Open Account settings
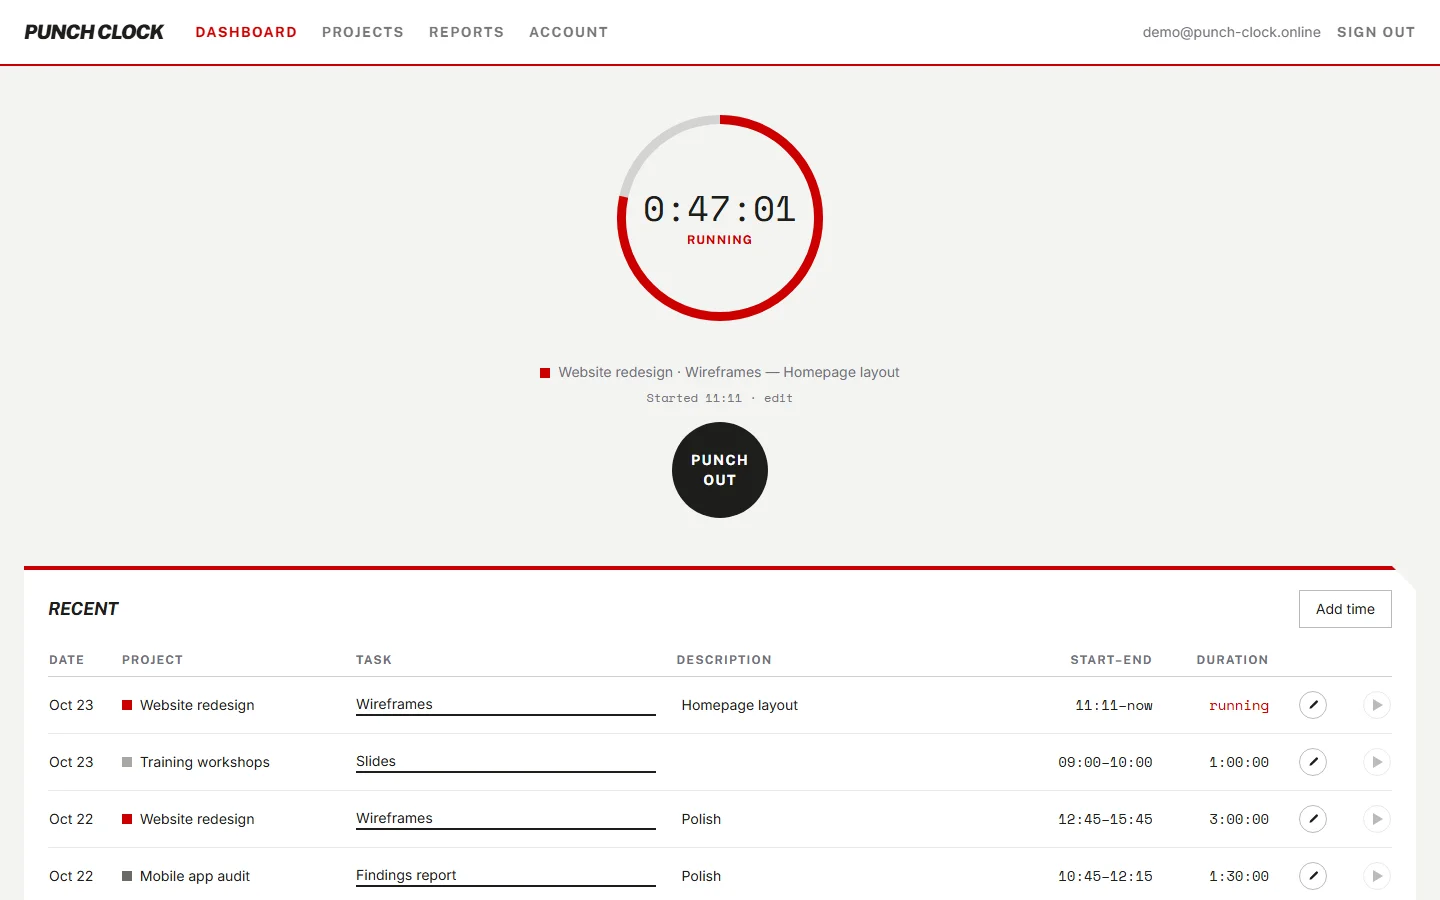Image resolution: width=1440 pixels, height=900 pixels. (568, 32)
